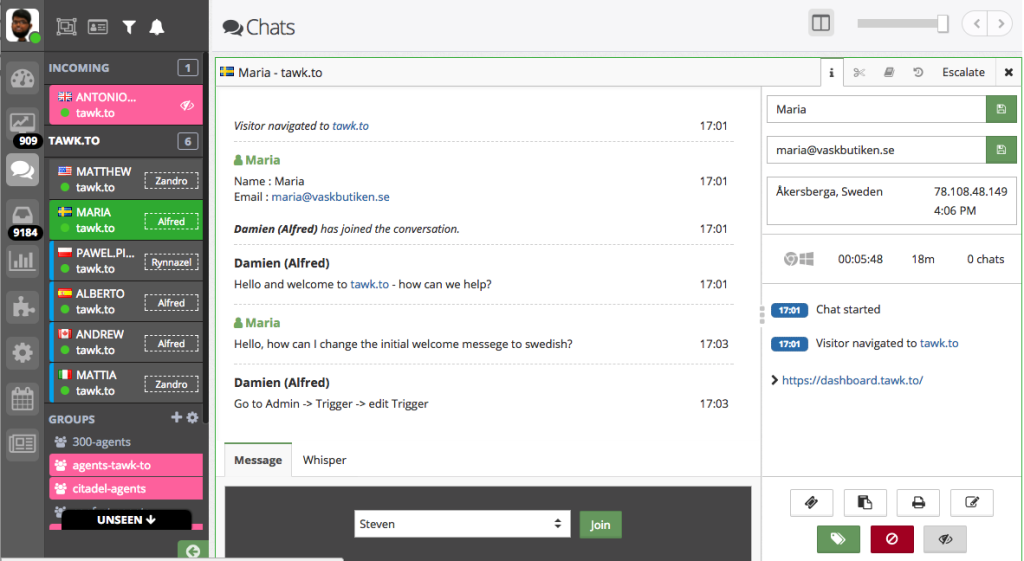Open the Pawel.Pi... chat in the list

pyautogui.click(x=126, y=261)
